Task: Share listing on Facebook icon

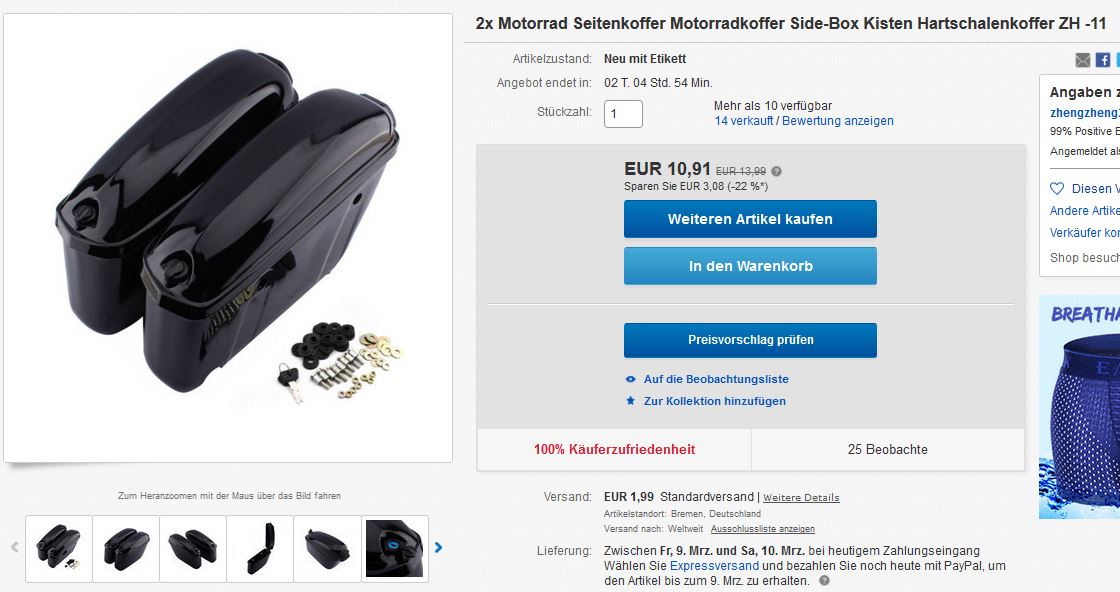Action: pos(1102,60)
